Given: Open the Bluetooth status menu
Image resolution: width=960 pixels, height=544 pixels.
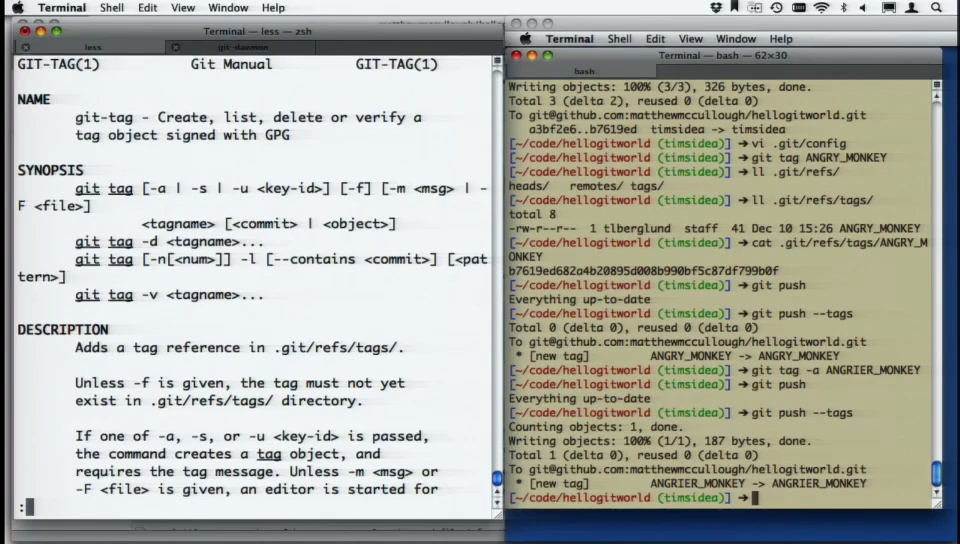Looking at the screenshot, I should [844, 7].
